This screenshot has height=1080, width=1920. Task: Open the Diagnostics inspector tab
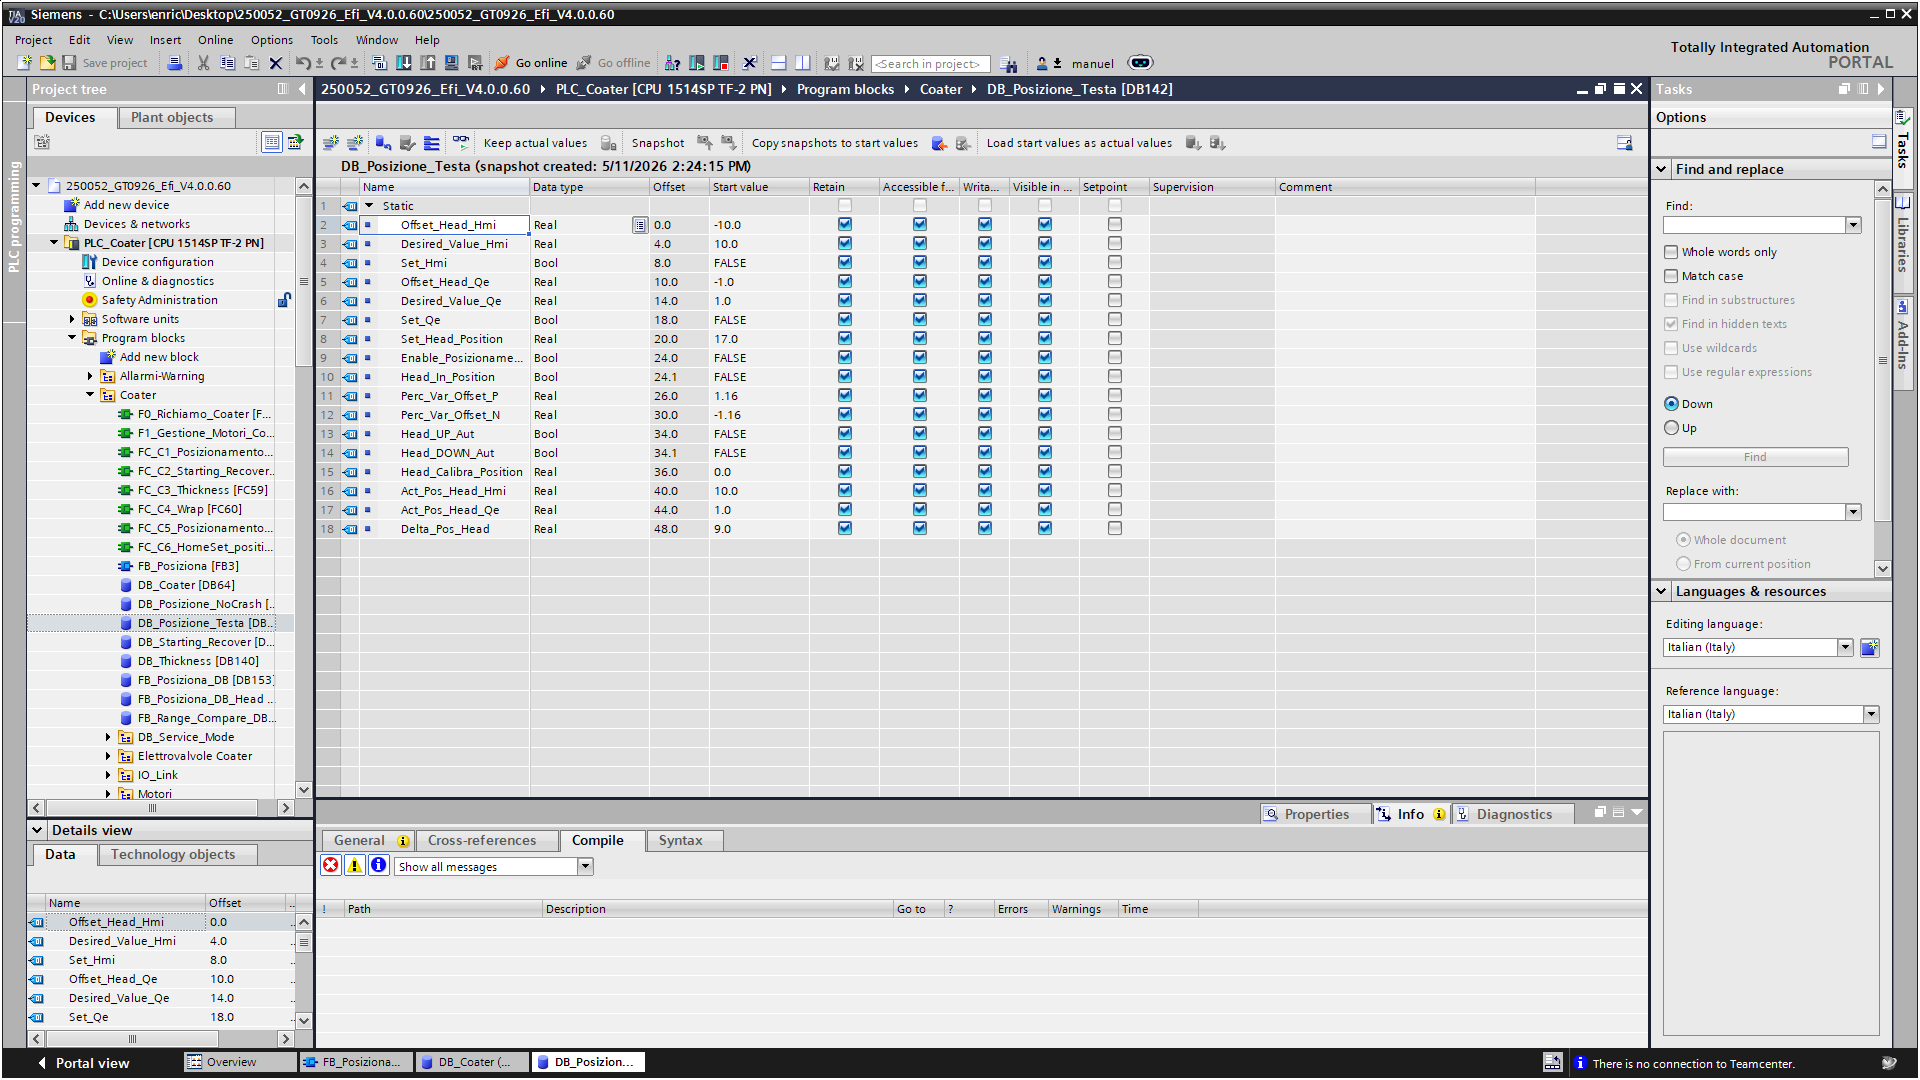1513,815
